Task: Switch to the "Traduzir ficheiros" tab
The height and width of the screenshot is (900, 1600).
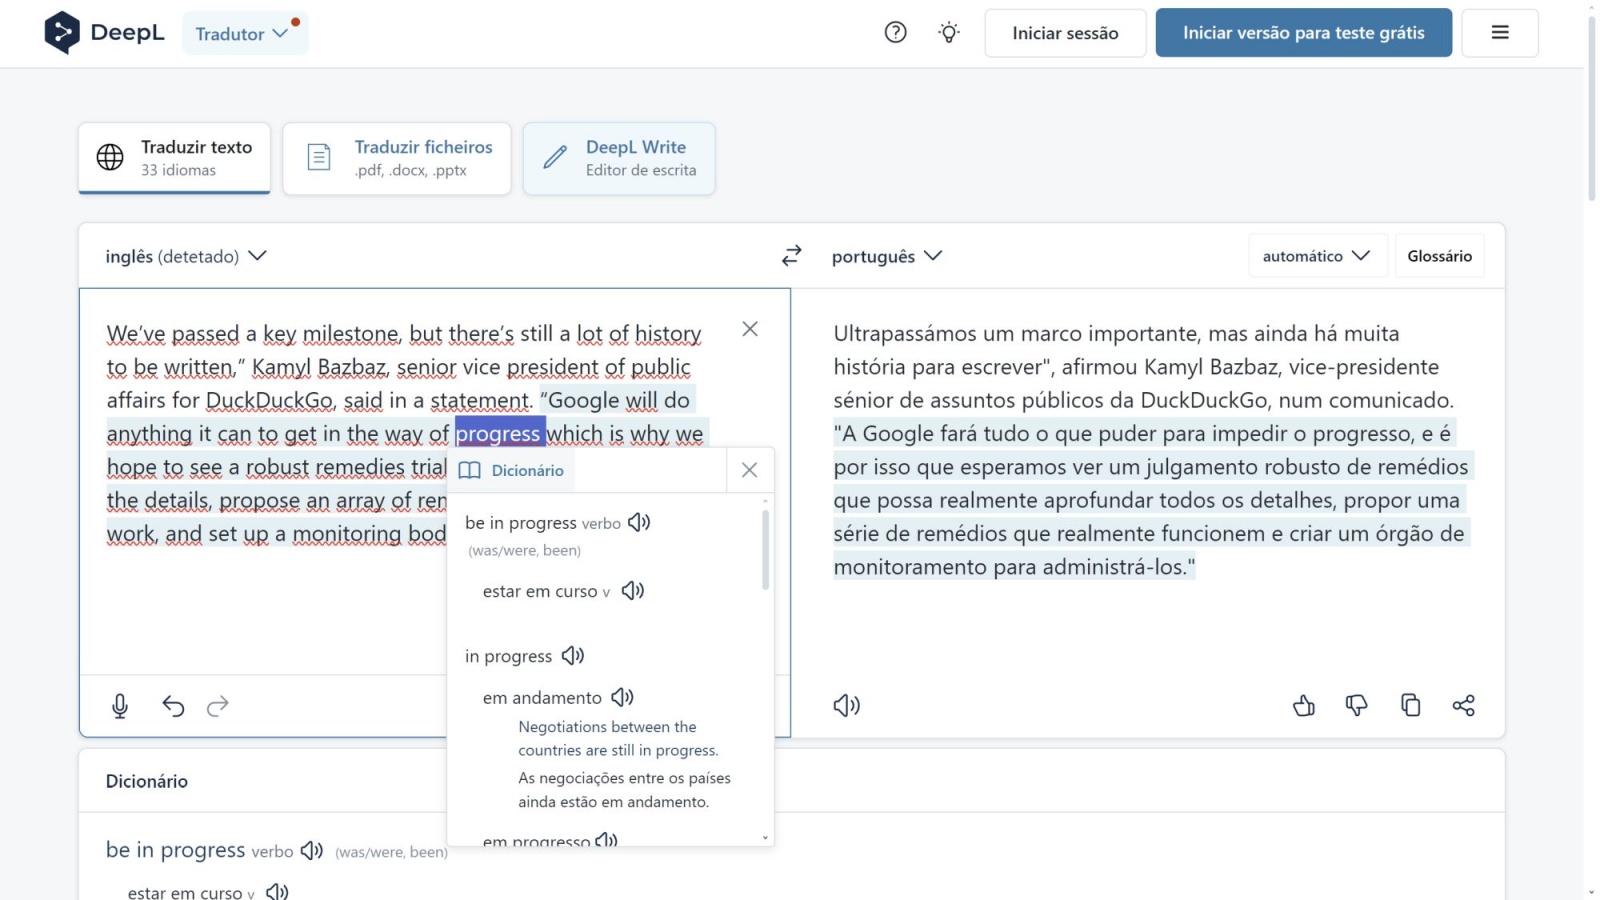Action: [397, 158]
